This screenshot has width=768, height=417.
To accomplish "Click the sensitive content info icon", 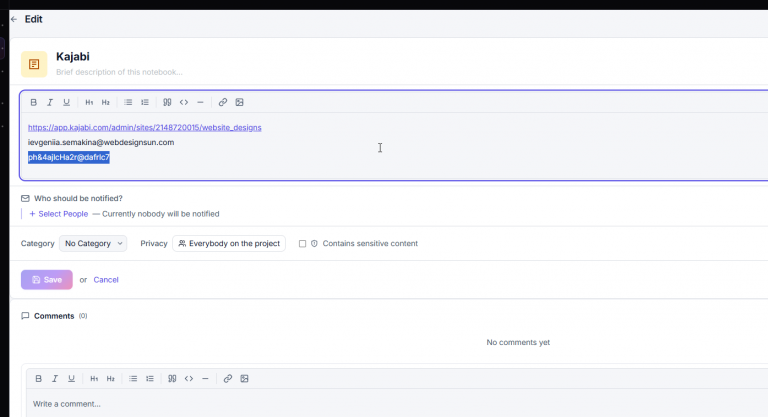I will 314,244.
